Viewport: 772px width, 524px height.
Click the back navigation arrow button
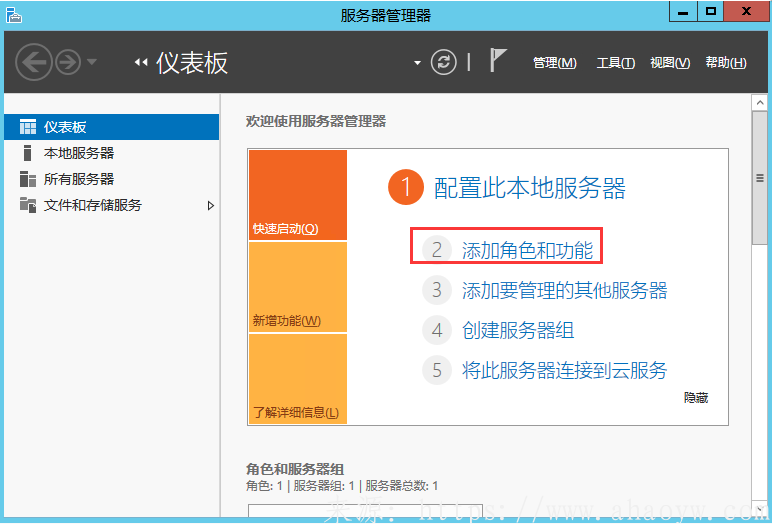point(33,62)
